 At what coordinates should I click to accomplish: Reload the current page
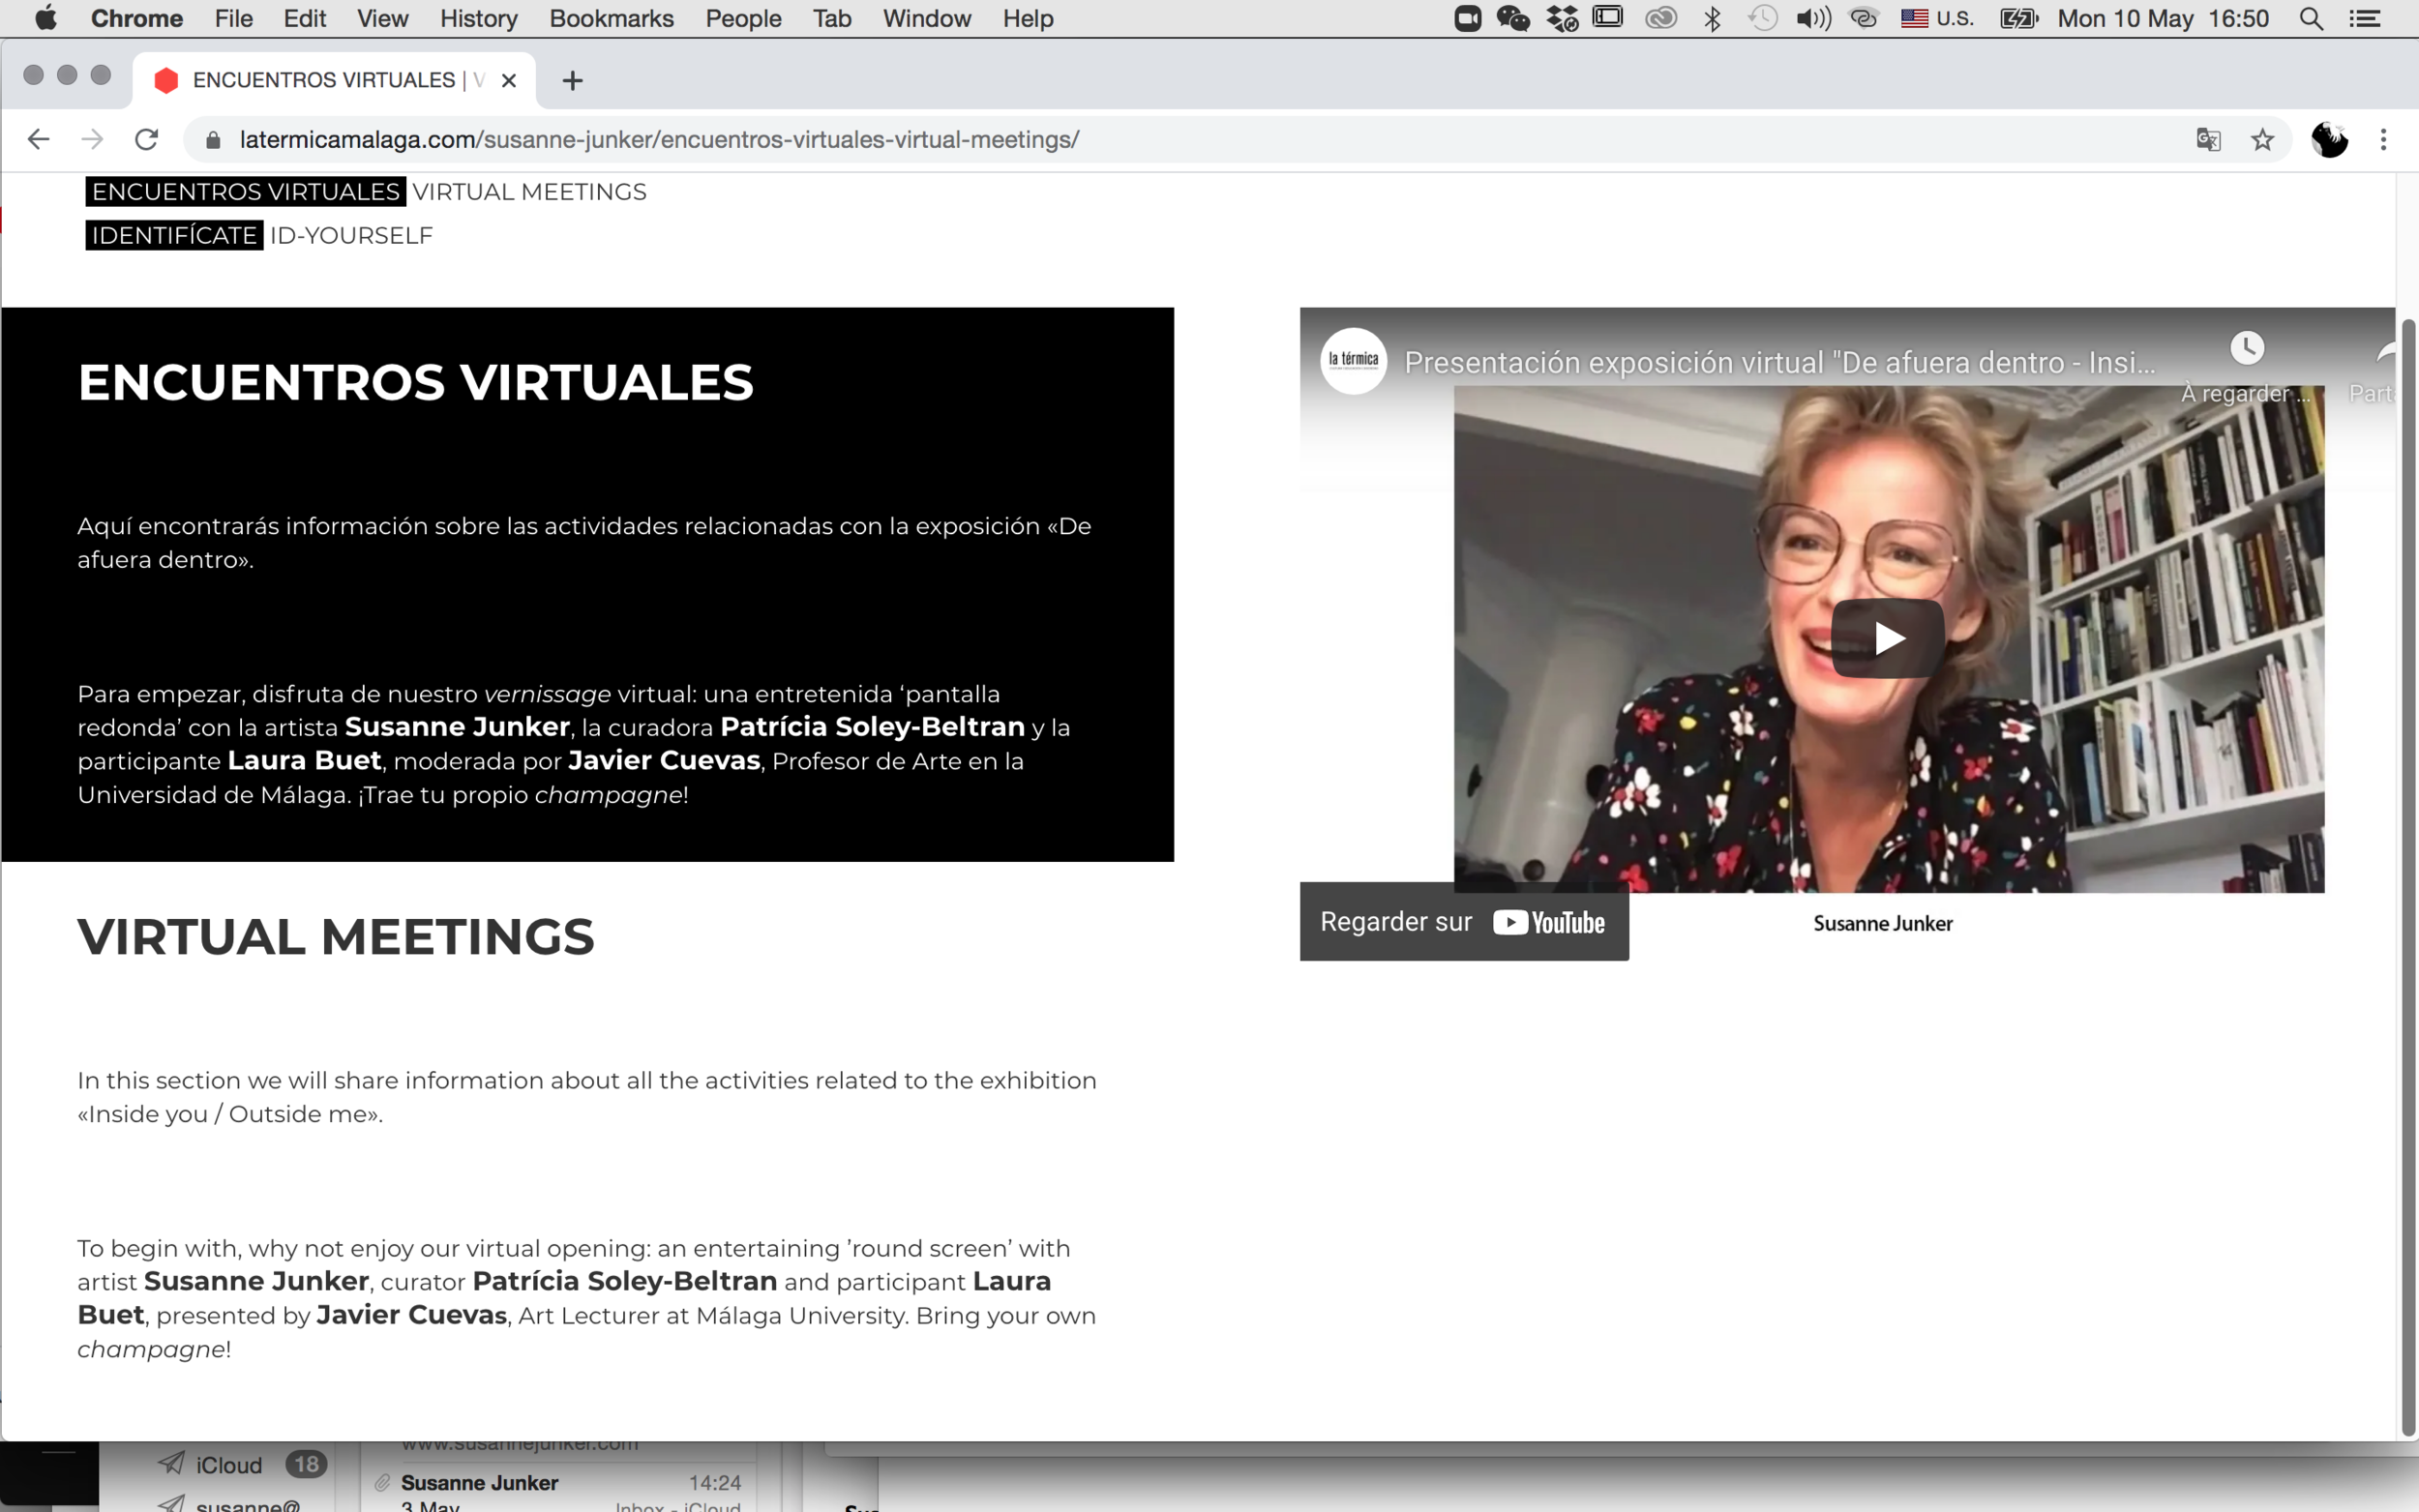tap(147, 140)
